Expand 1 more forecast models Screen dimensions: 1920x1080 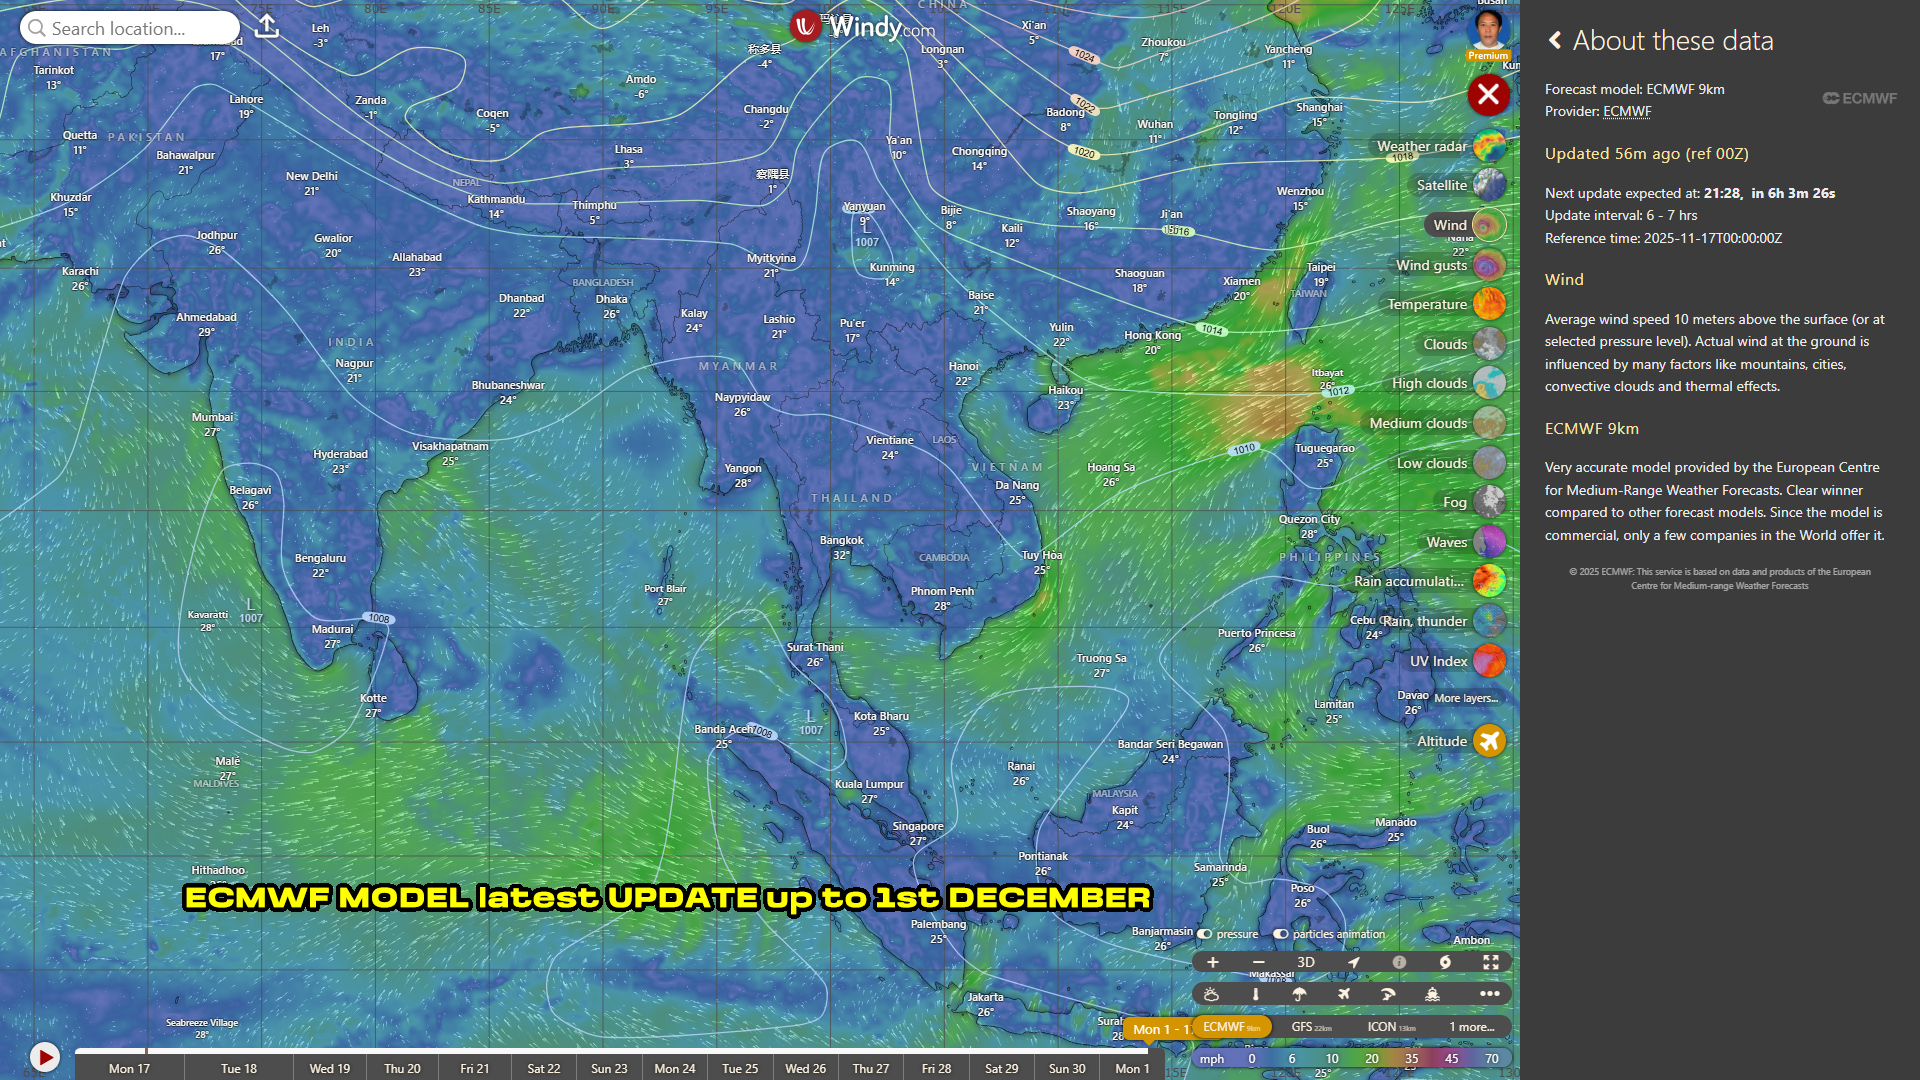point(1471,1027)
